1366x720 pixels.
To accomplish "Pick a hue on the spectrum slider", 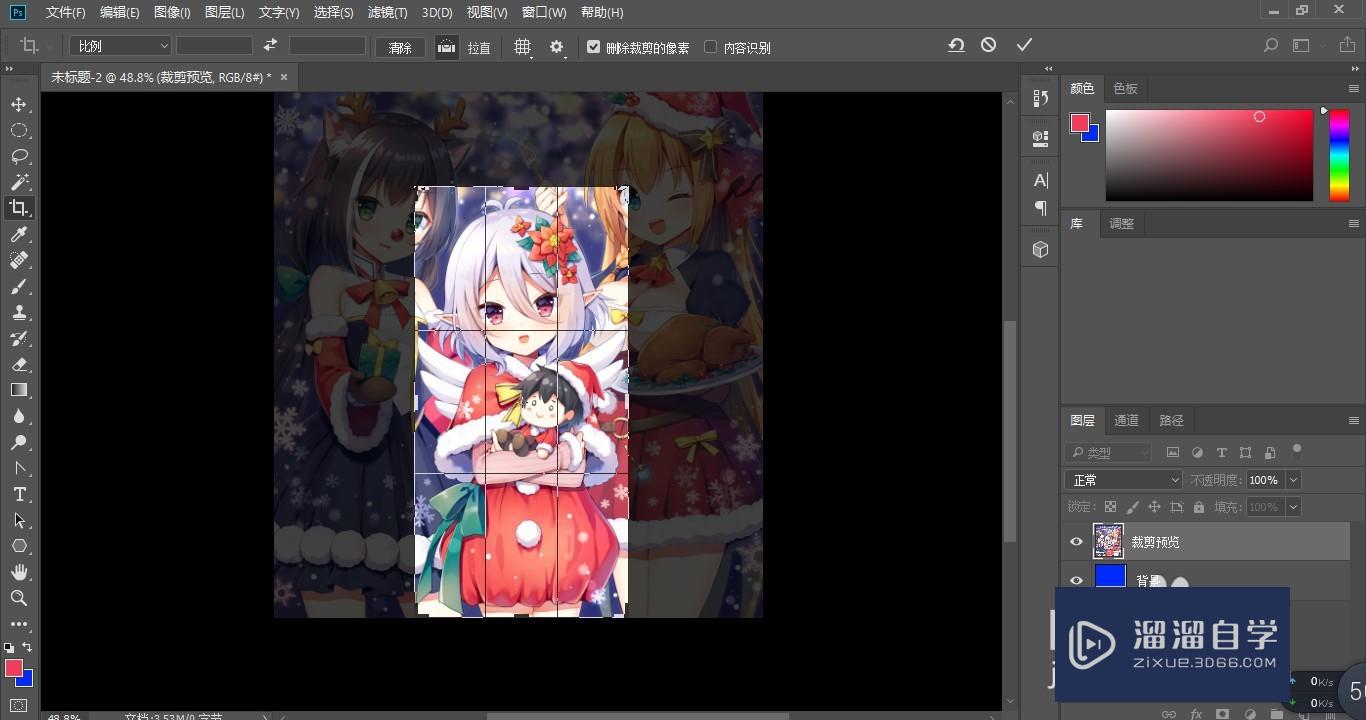I will [1339, 155].
